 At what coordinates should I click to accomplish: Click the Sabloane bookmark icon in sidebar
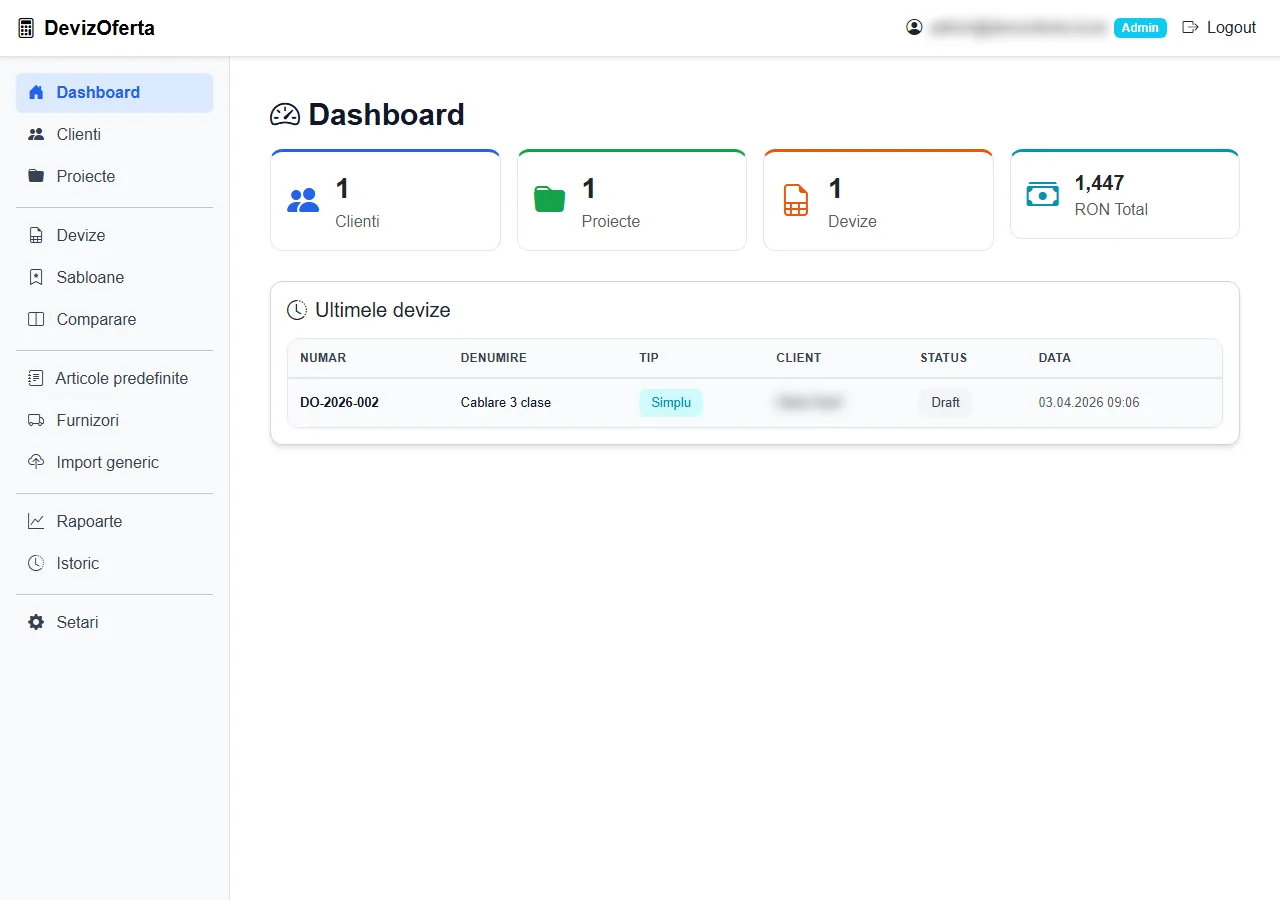tap(36, 278)
